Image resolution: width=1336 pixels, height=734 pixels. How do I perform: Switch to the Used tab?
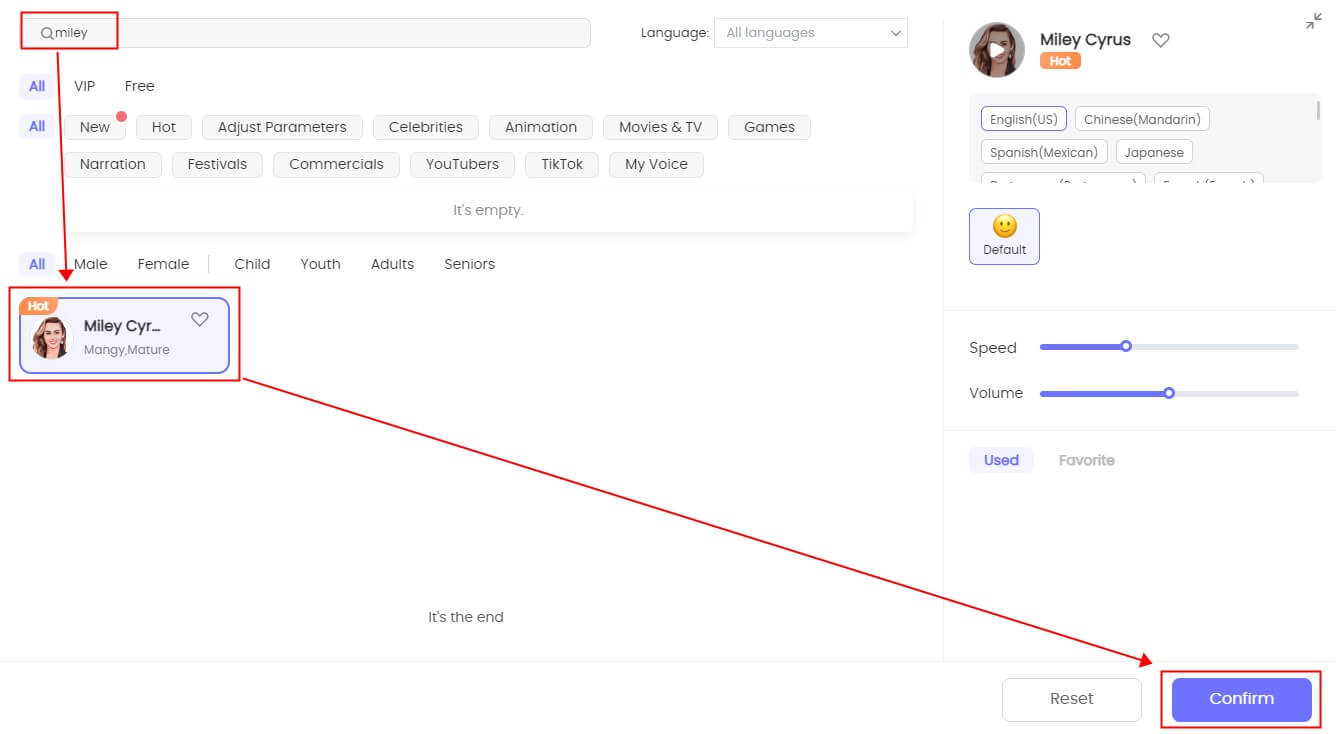tap(1001, 460)
